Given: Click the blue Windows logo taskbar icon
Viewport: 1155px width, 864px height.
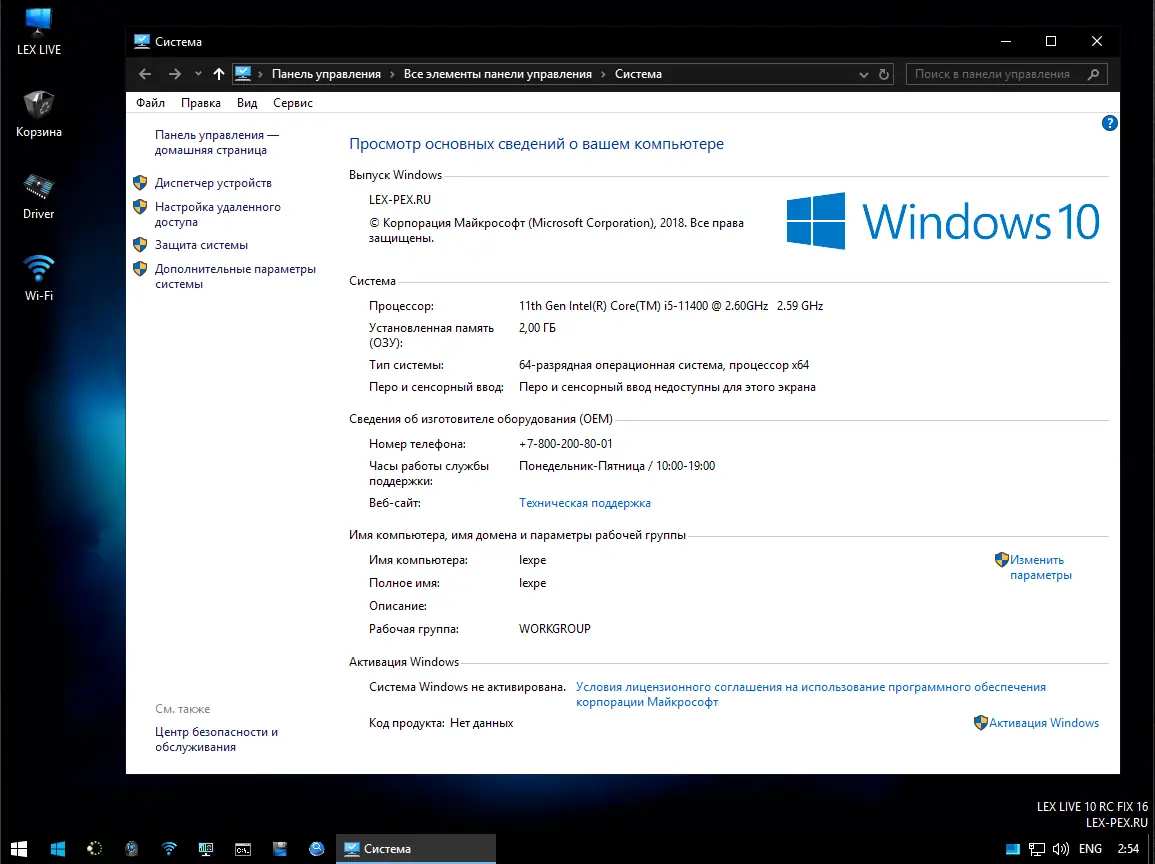Looking at the screenshot, I should point(57,849).
